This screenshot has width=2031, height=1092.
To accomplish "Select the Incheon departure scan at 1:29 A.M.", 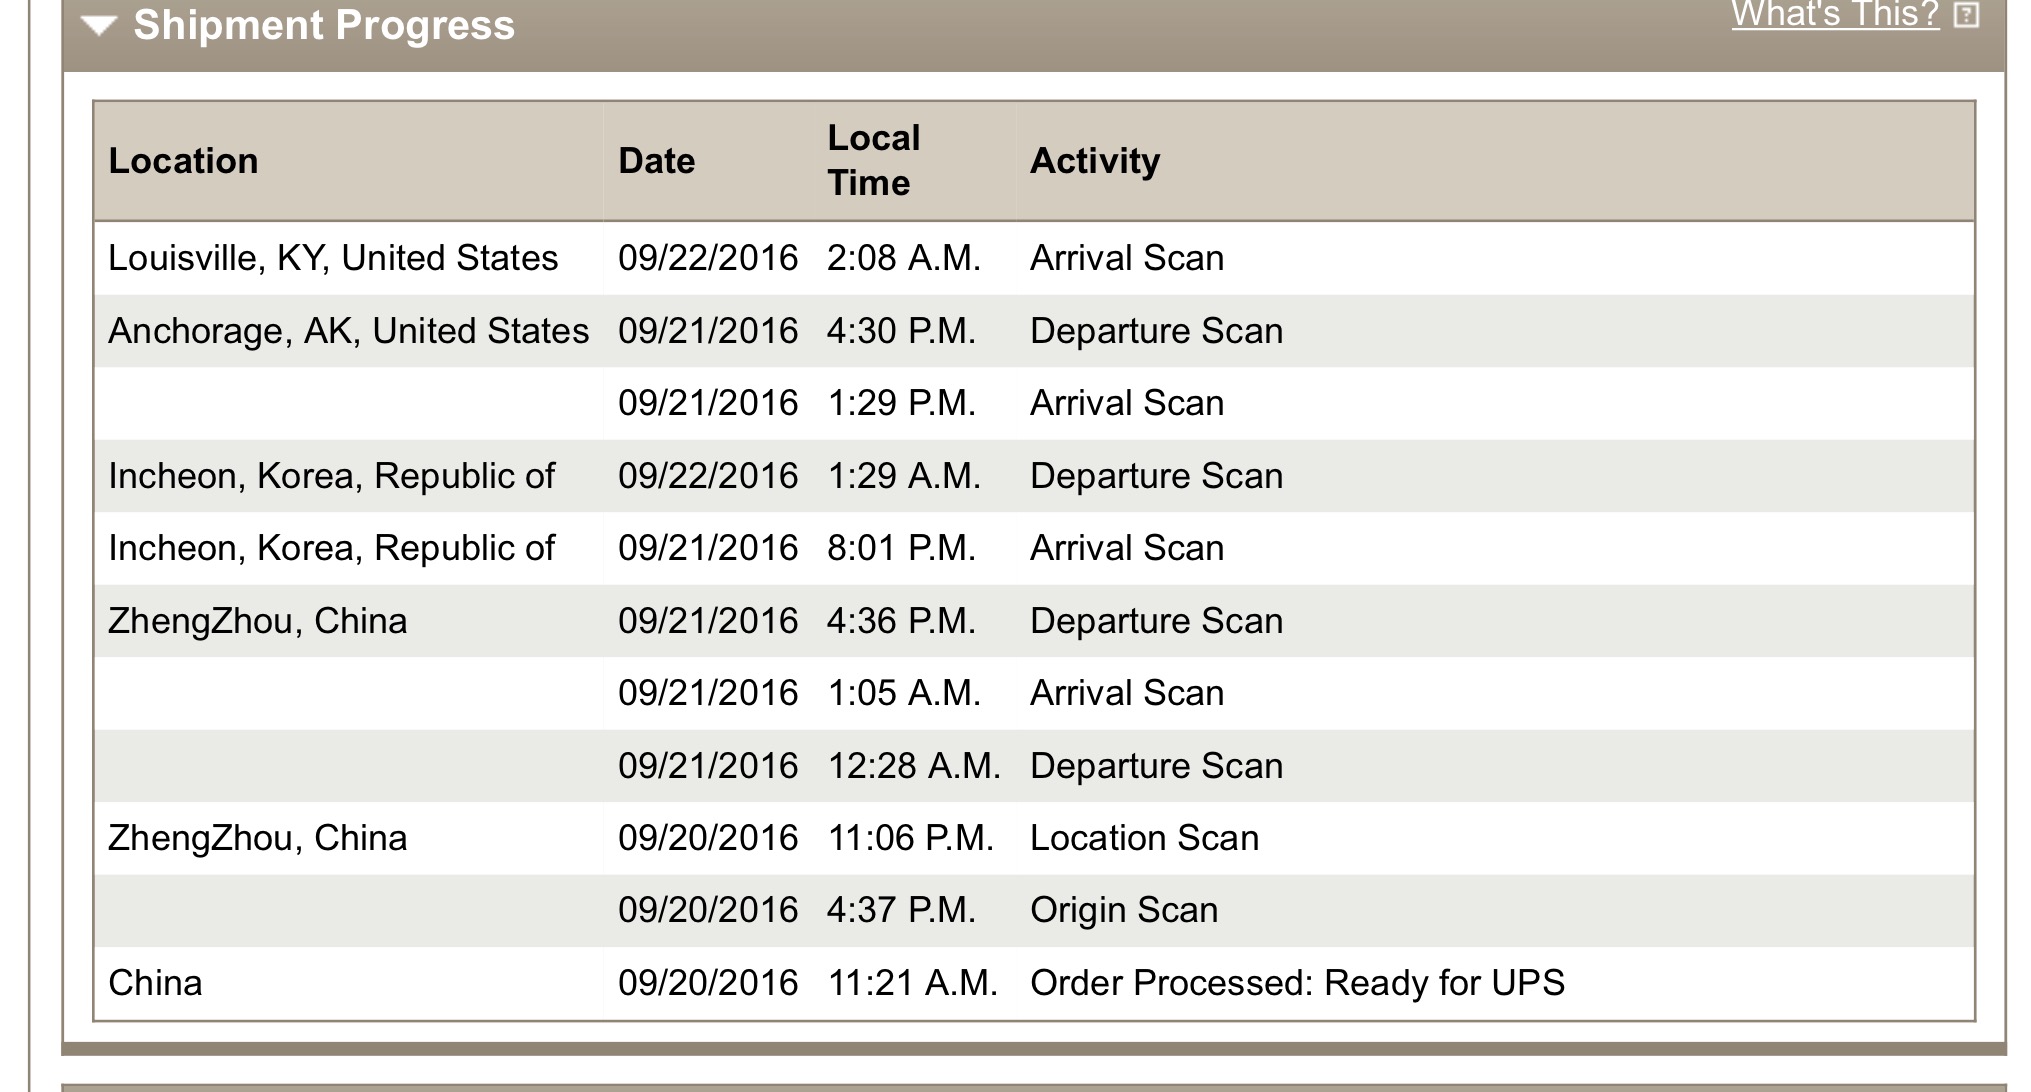I will coord(1034,476).
